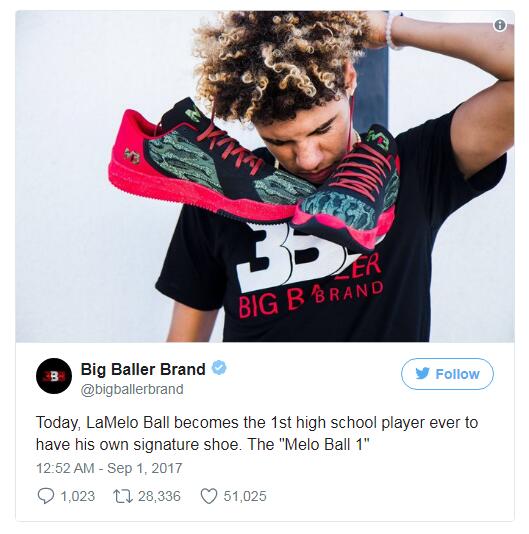
Task: Click the 51,025 likes count
Action: click(x=245, y=496)
